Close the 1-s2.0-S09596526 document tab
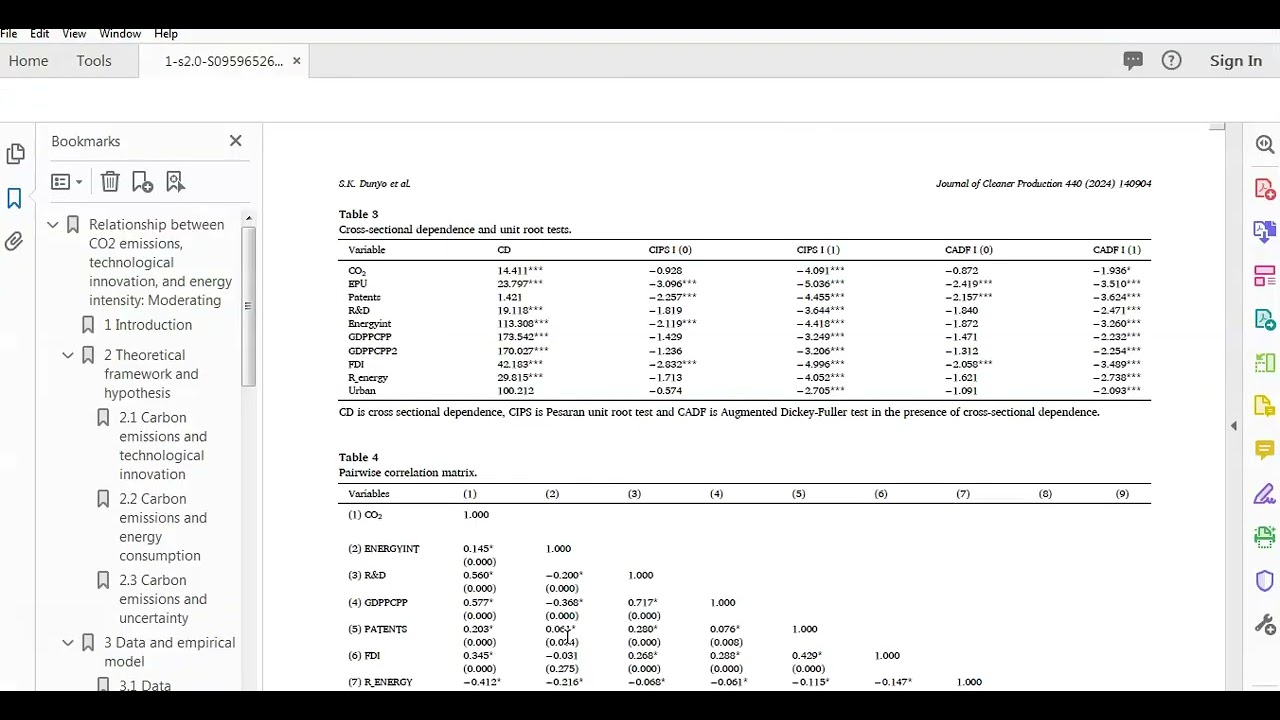Viewport: 1280px width, 720px height. (296, 61)
